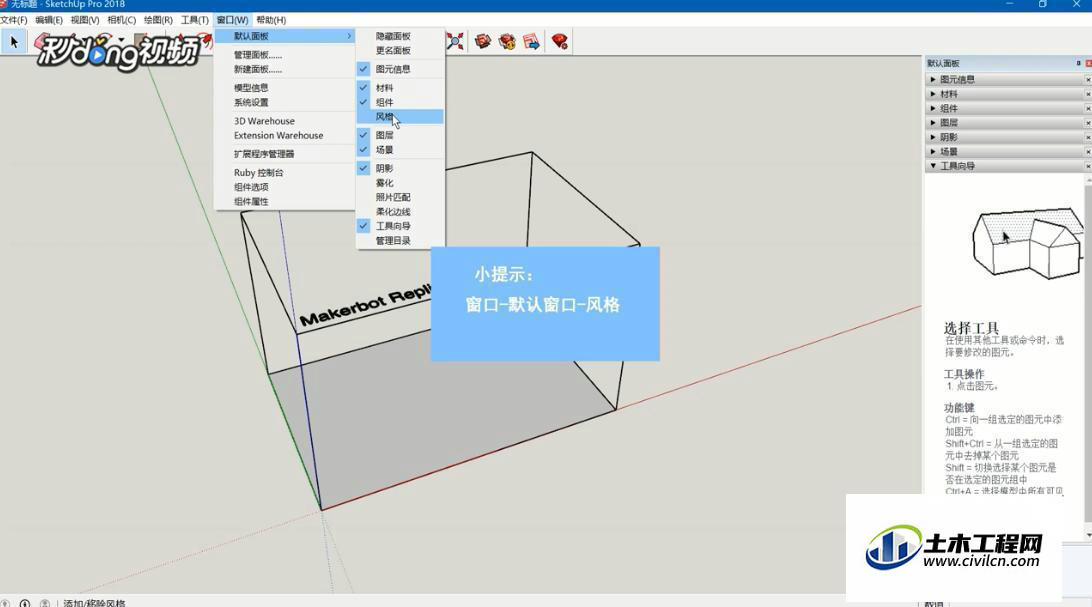The width and height of the screenshot is (1092, 607).
Task: Select the arrow Select tool in toolbar
Action: (x=13, y=42)
